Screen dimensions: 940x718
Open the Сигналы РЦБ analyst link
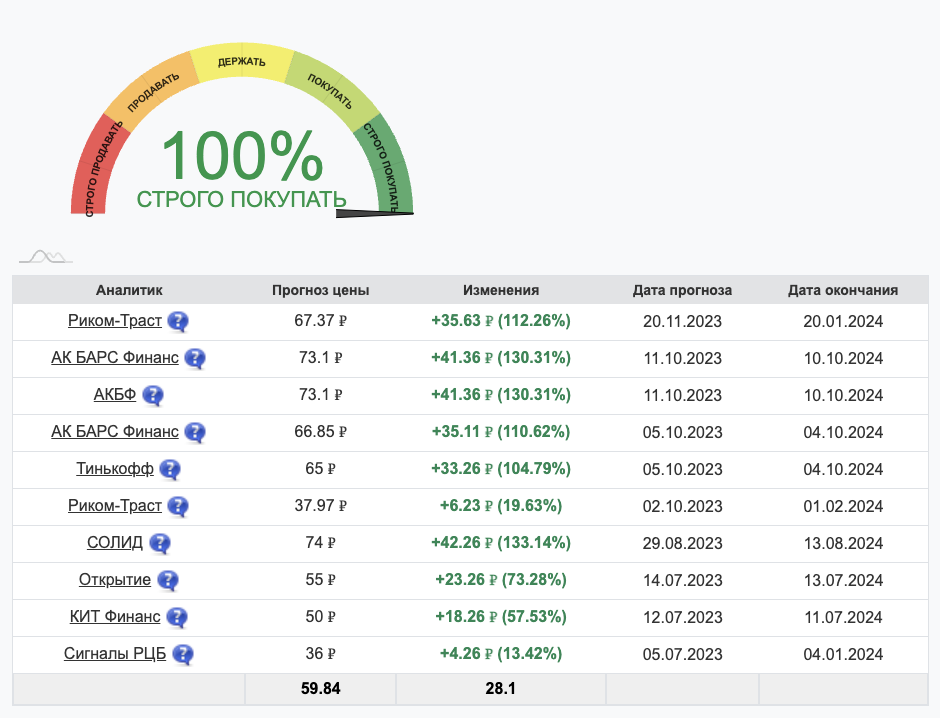(115, 653)
